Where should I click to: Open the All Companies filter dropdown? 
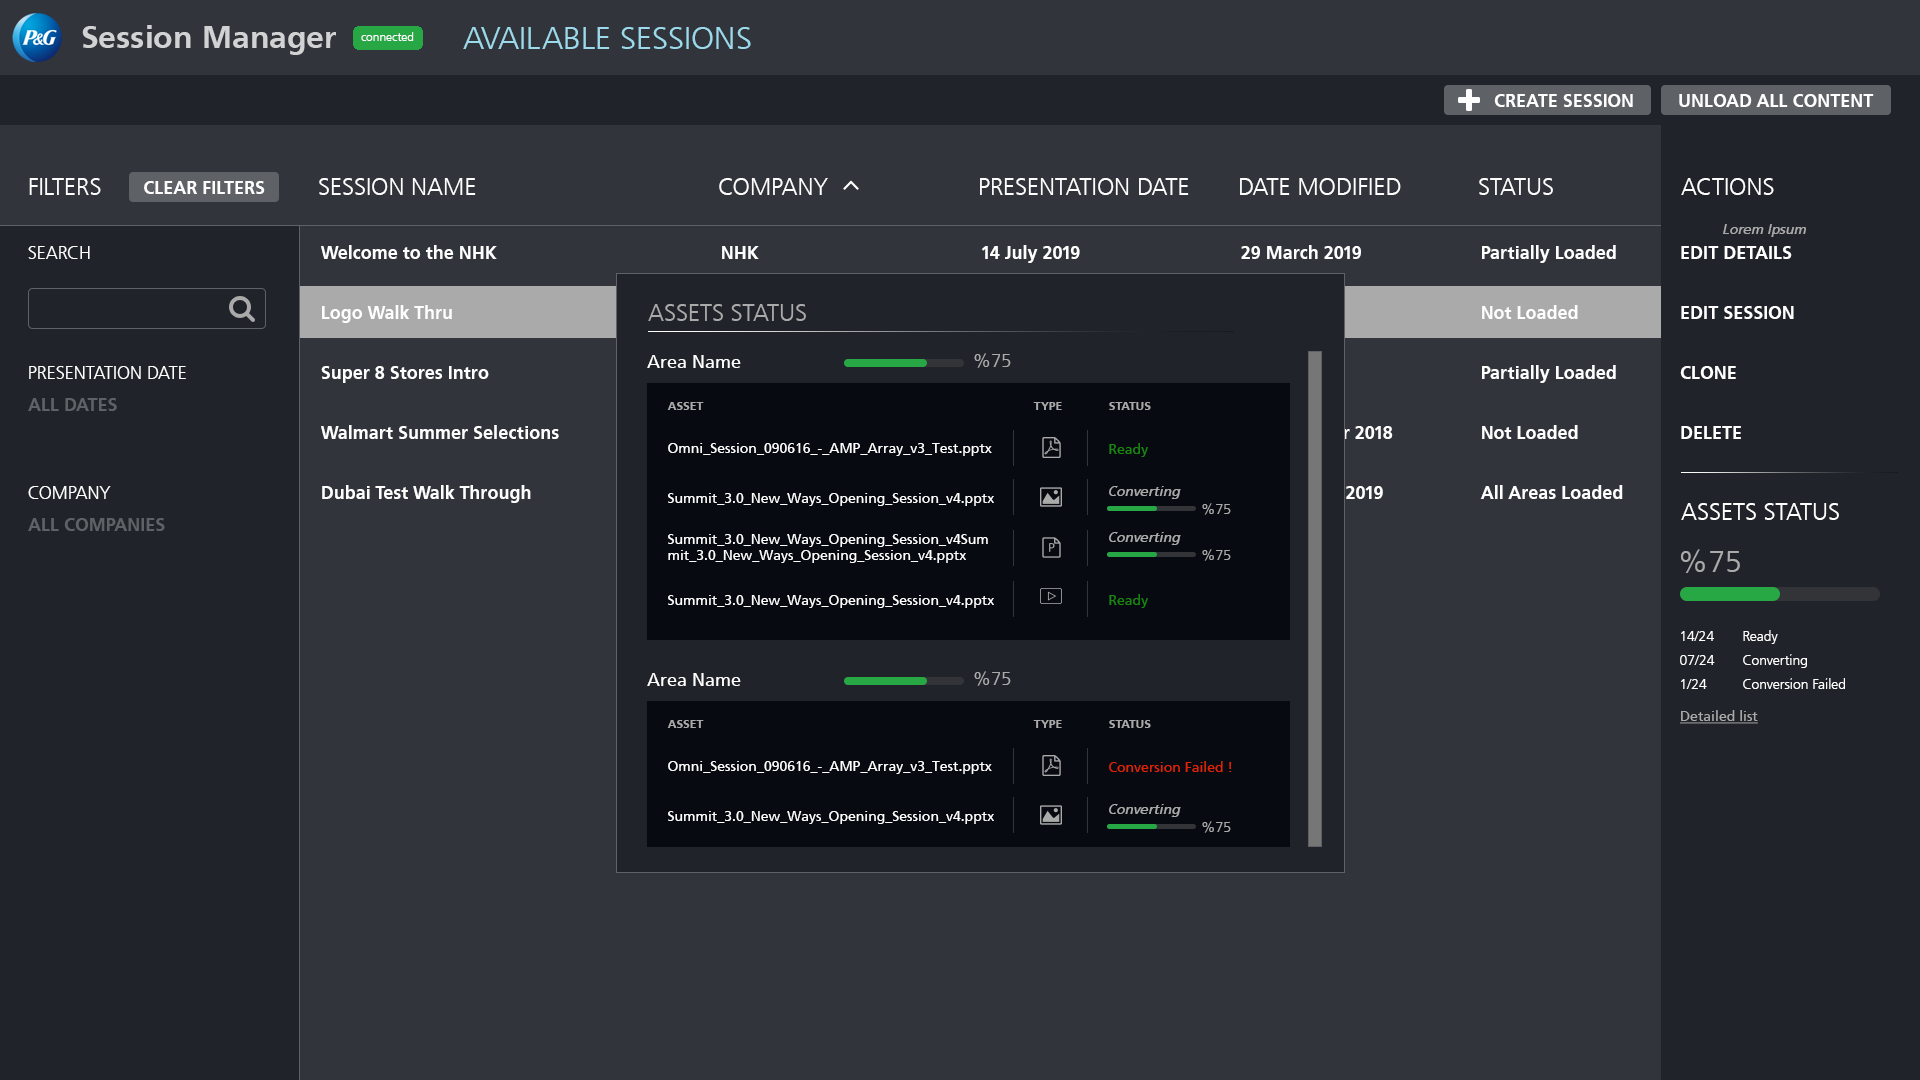click(x=96, y=525)
